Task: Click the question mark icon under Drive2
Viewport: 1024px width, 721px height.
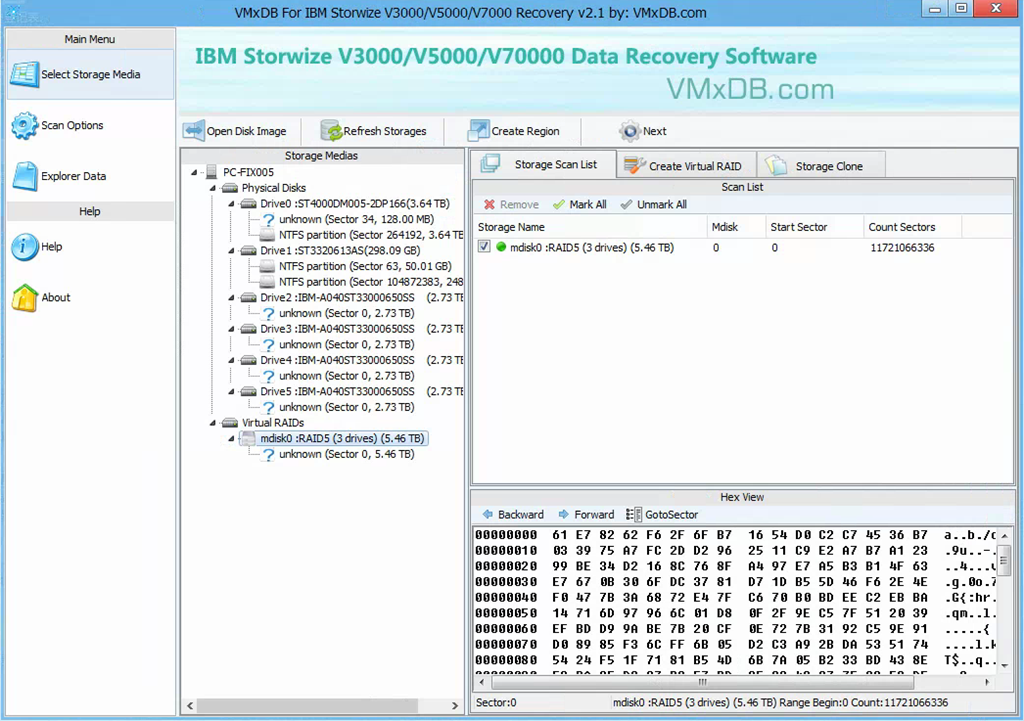Action: [268, 313]
